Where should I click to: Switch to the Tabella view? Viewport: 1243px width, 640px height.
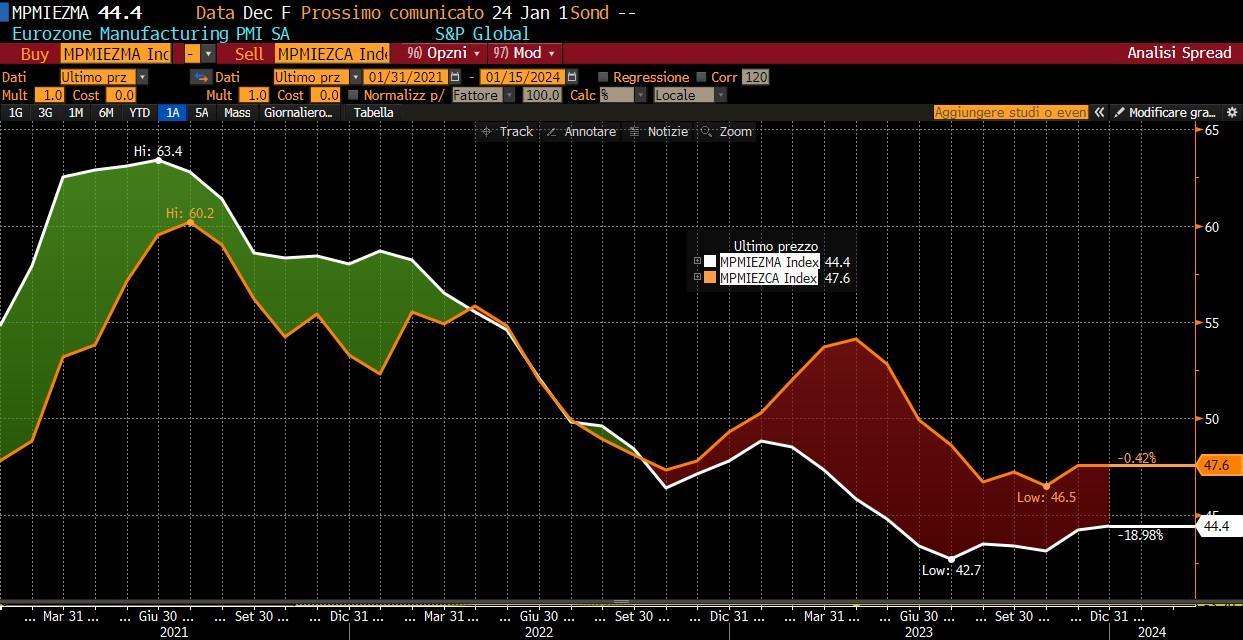pyautogui.click(x=373, y=113)
